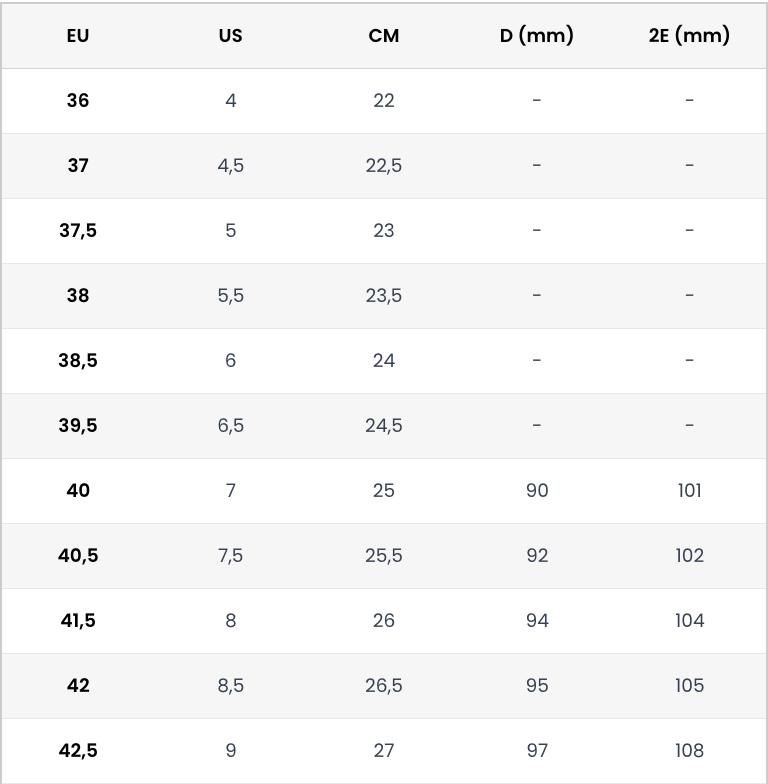Viewport: 768px width, 784px height.
Task: Select the 2E (mm) column header
Action: [689, 36]
